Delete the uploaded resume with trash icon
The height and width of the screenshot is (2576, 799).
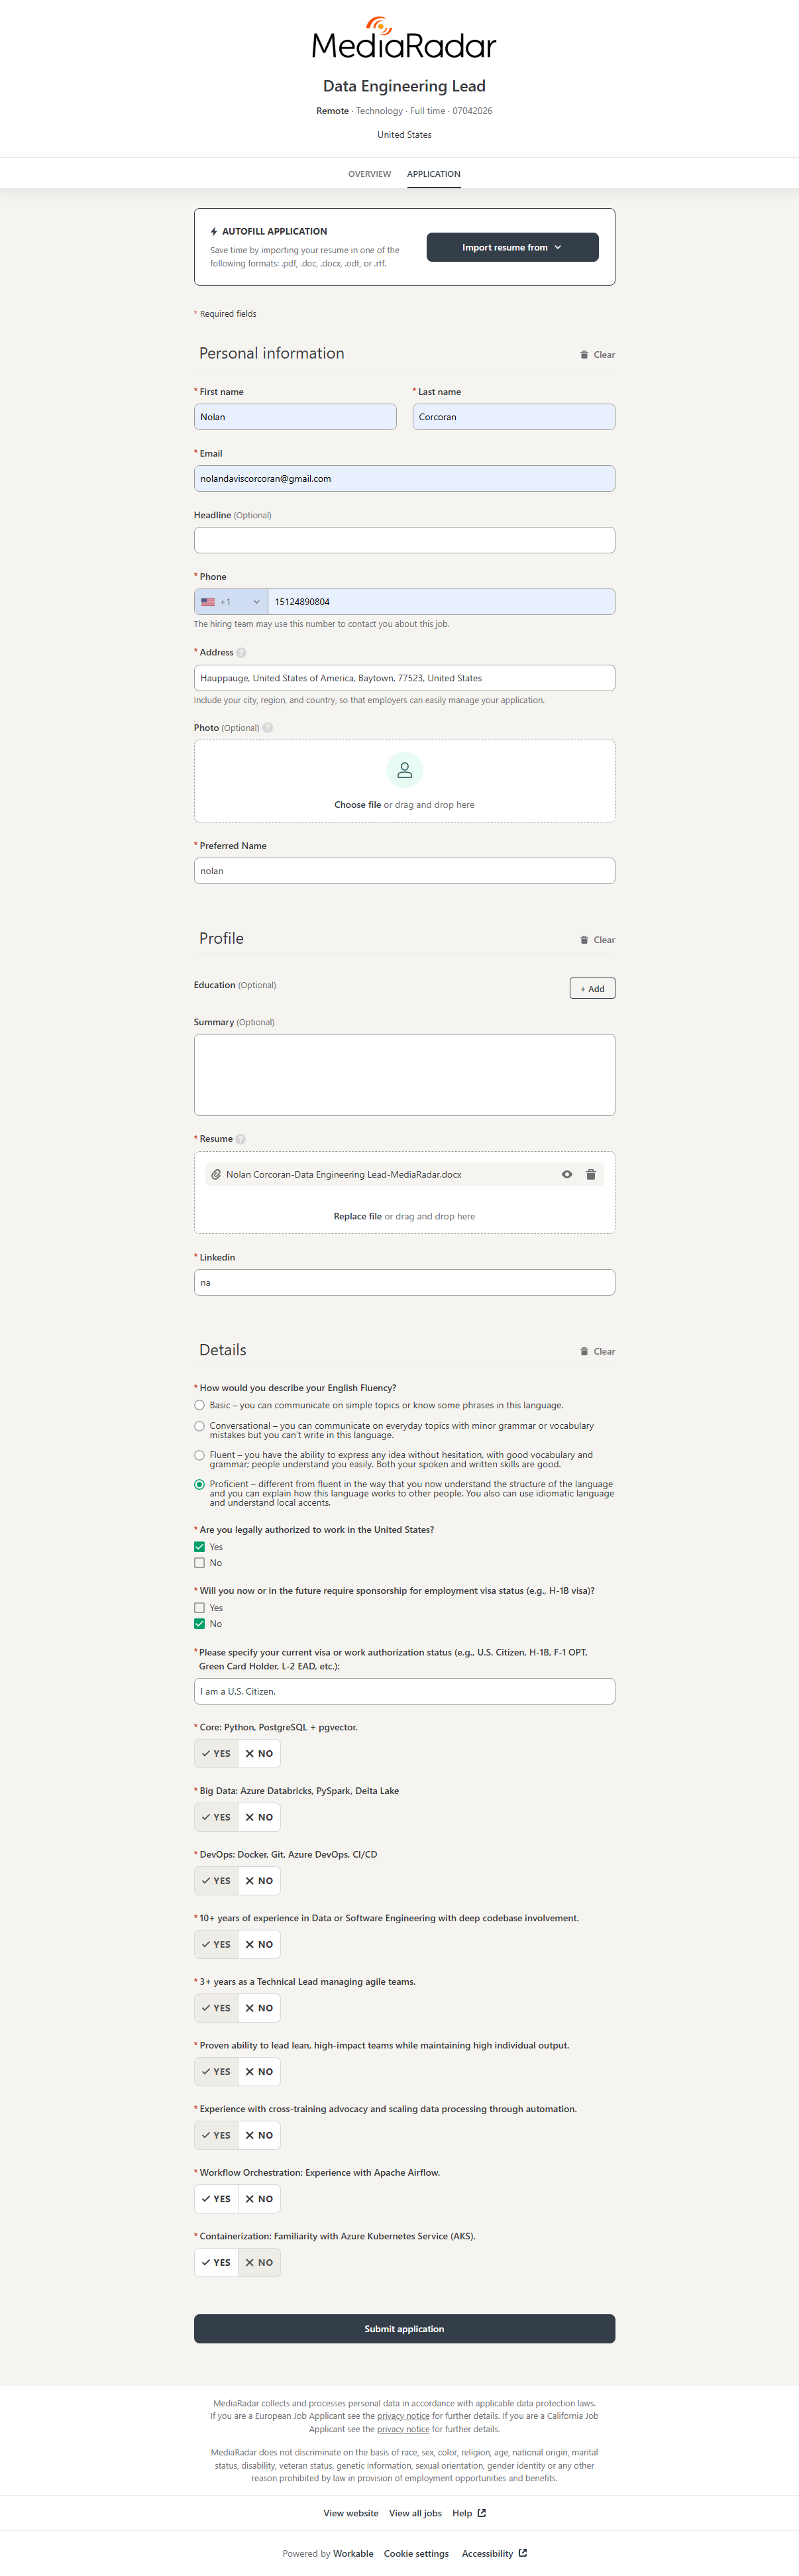pos(591,1174)
